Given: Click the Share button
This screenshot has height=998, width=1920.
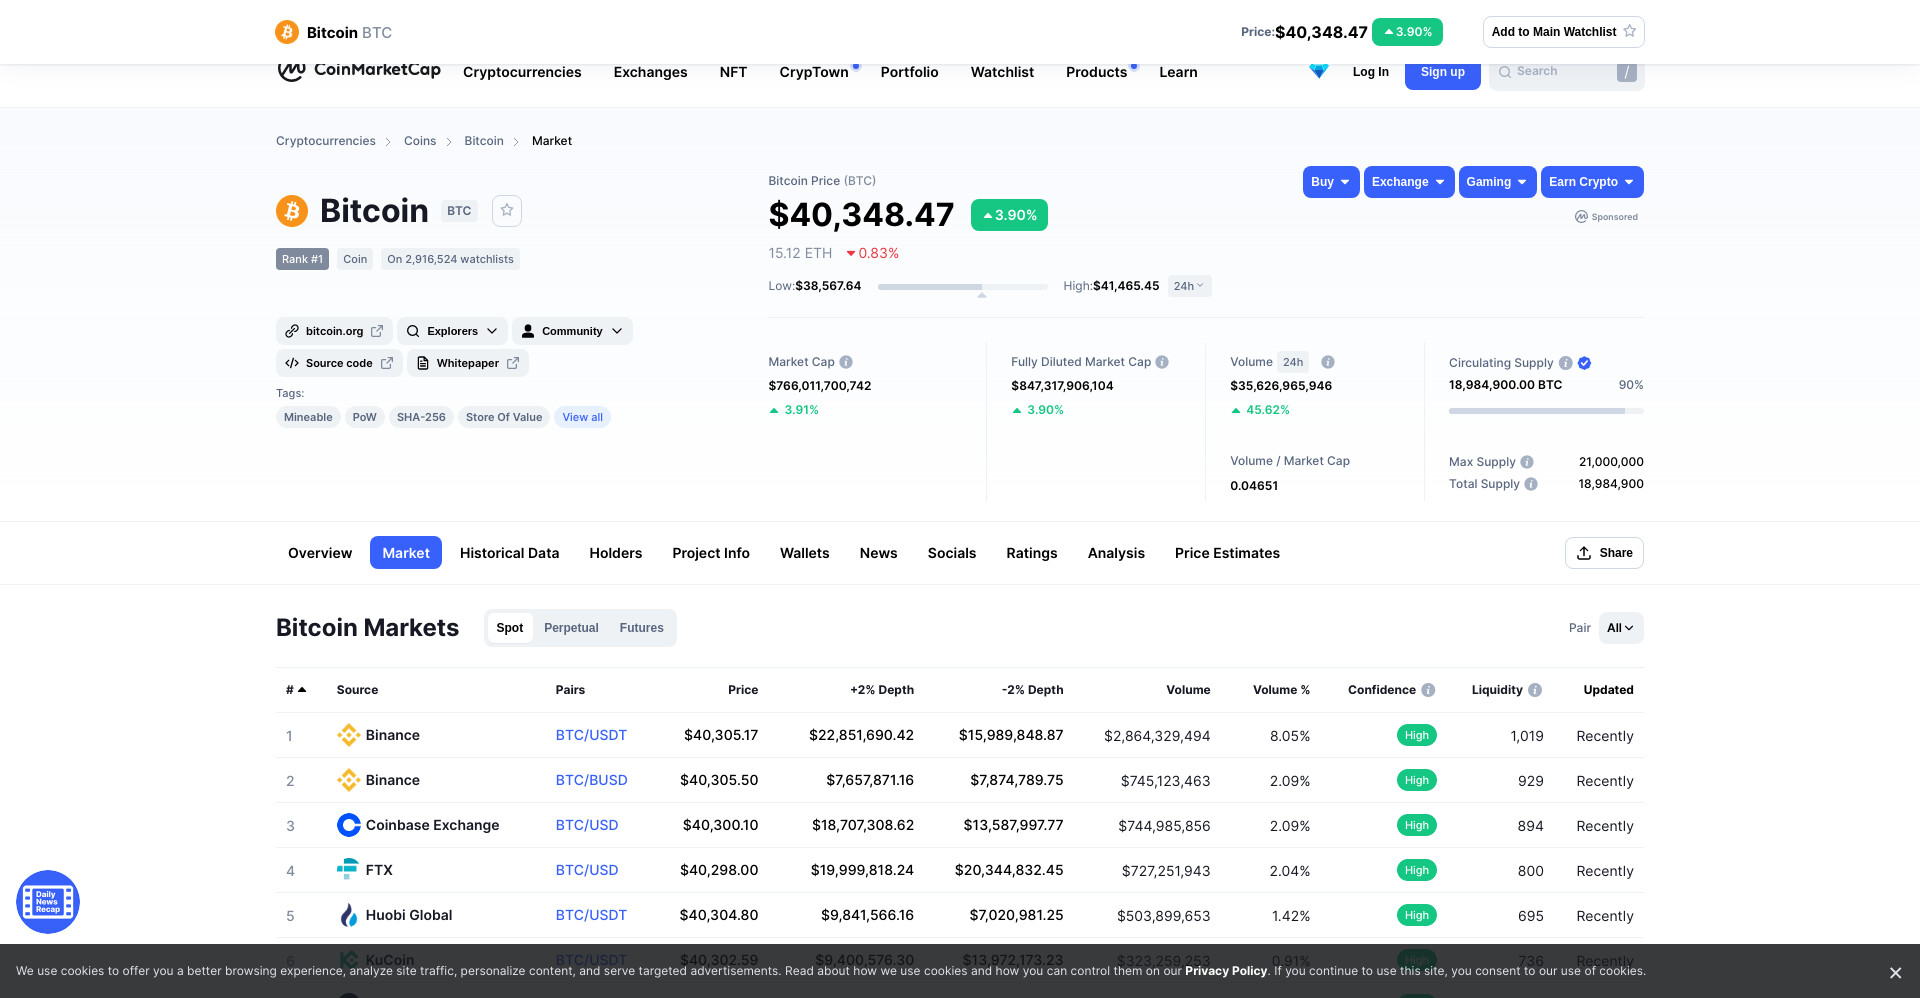Looking at the screenshot, I should coord(1604,553).
